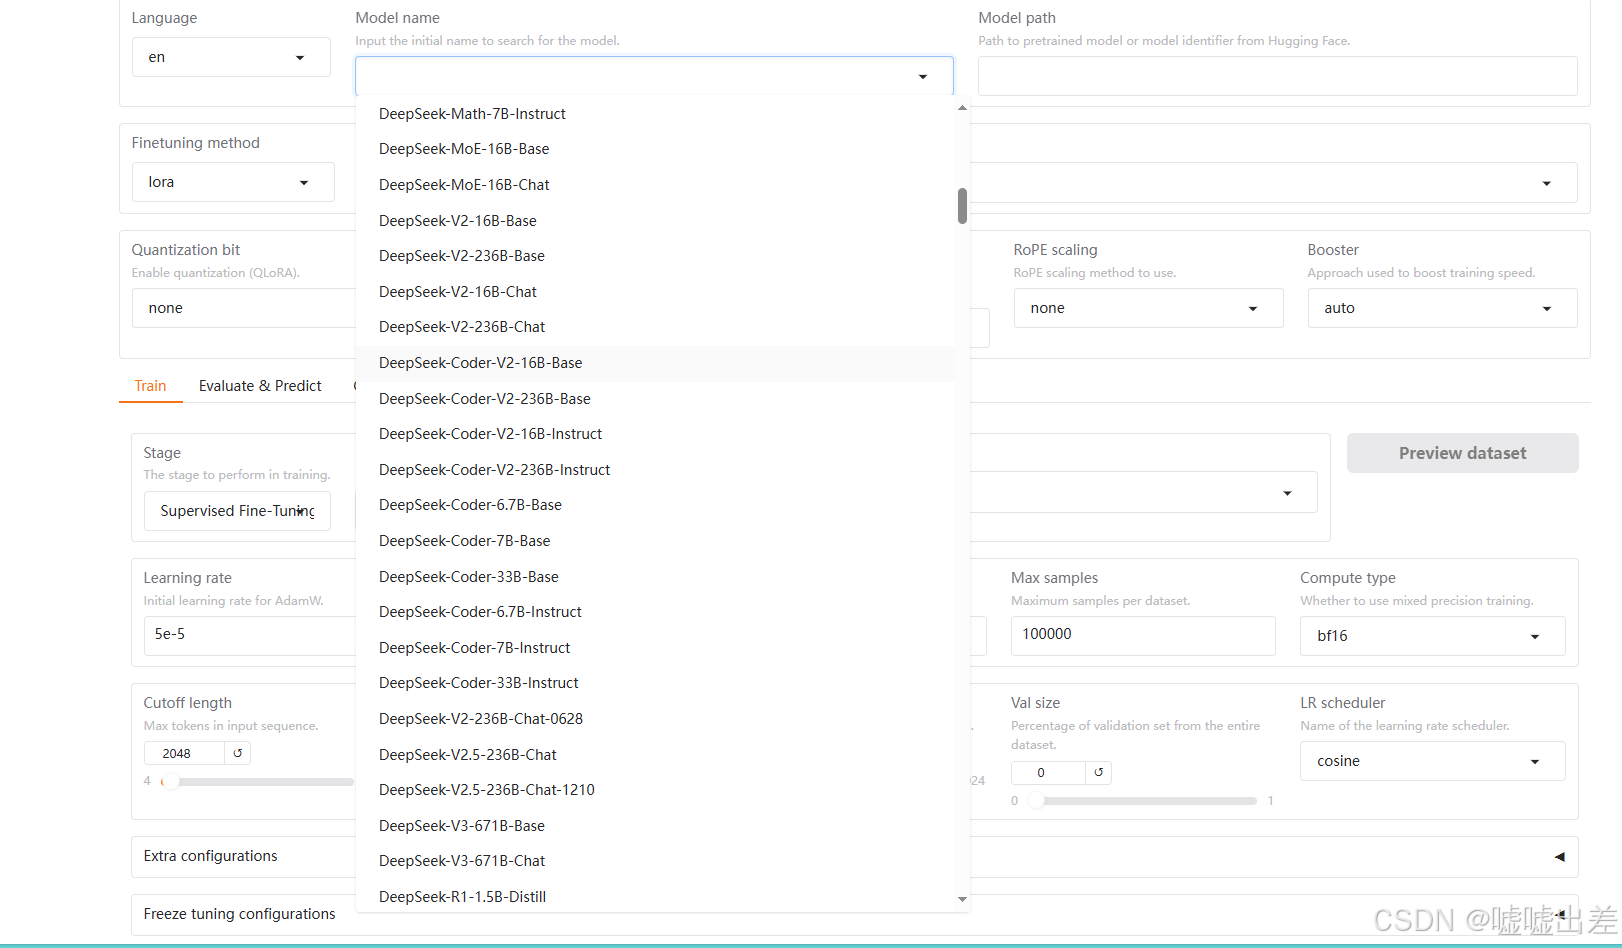Viewport: 1622px width, 948px height.
Task: Click the model list scroll-up arrow
Action: [x=962, y=107]
